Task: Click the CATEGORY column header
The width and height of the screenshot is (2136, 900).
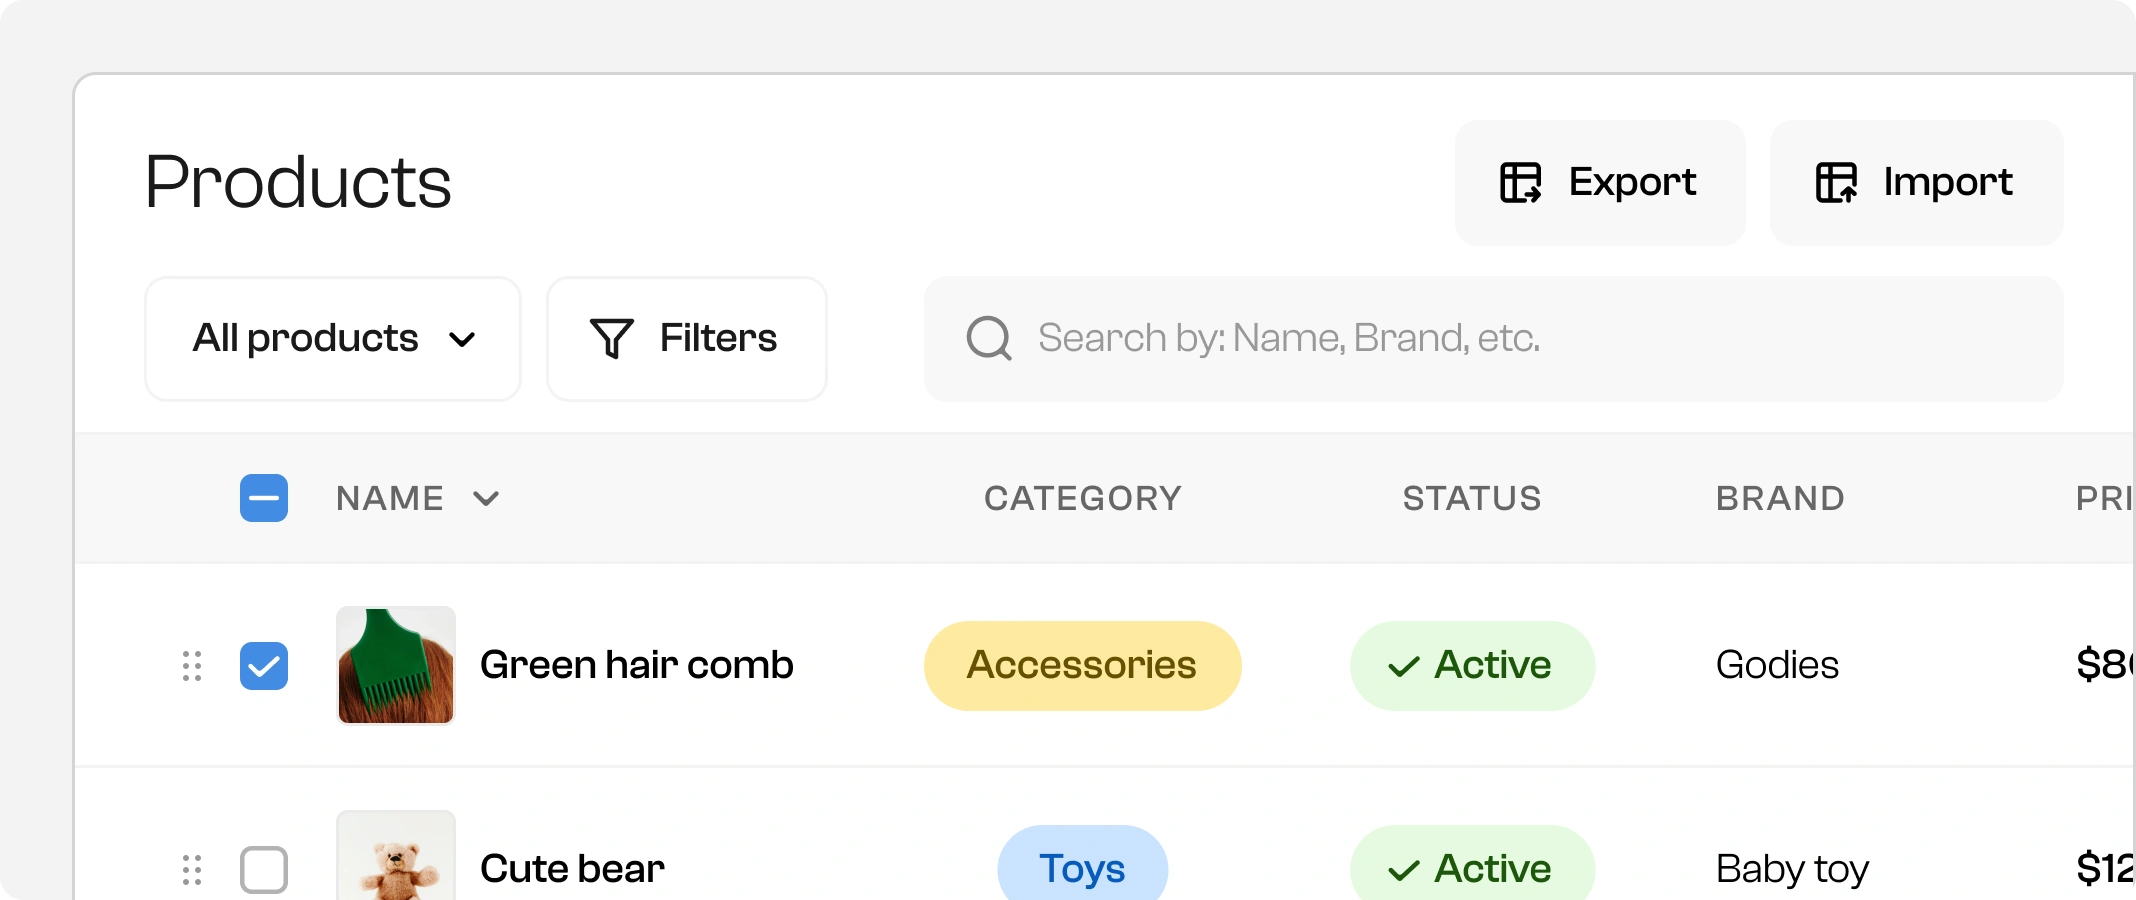Action: coord(1083,497)
